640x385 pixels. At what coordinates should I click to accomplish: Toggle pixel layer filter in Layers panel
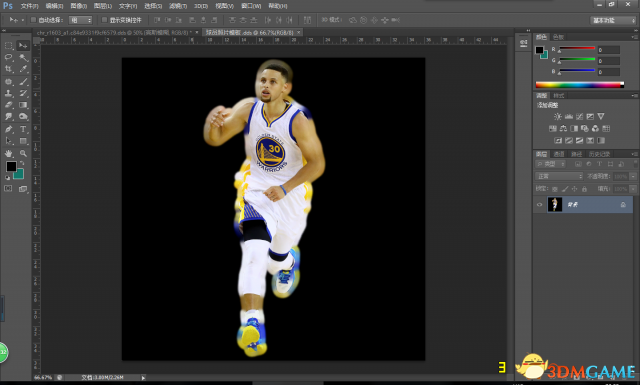coord(578,164)
